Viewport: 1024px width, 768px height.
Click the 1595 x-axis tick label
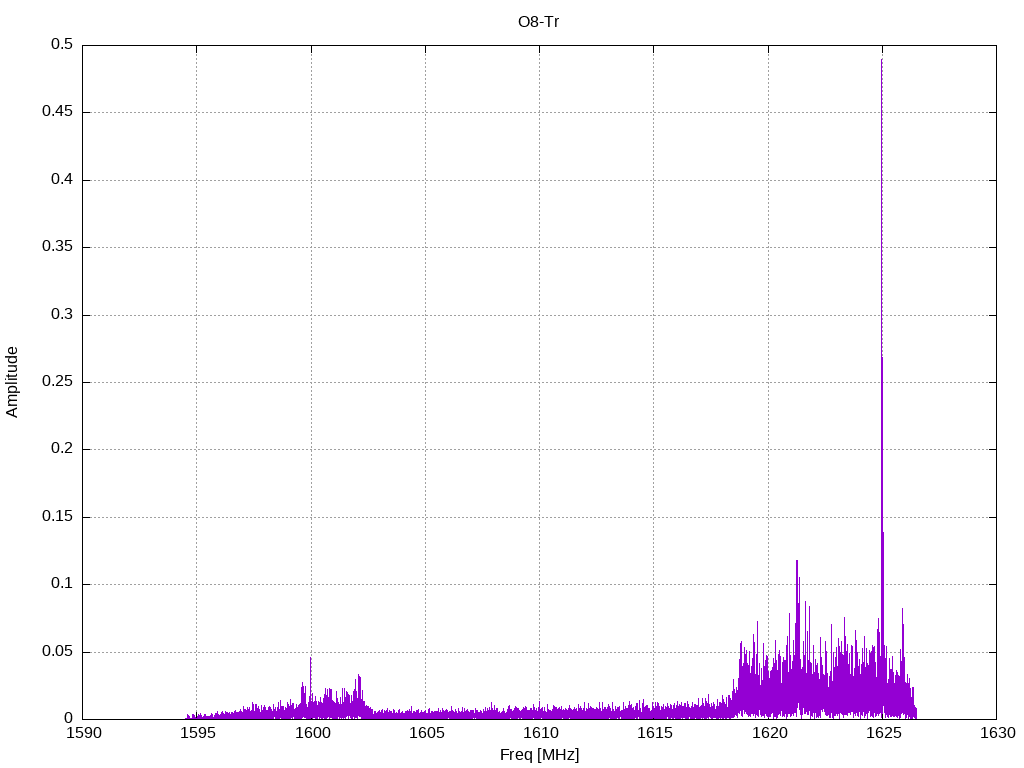tap(198, 733)
